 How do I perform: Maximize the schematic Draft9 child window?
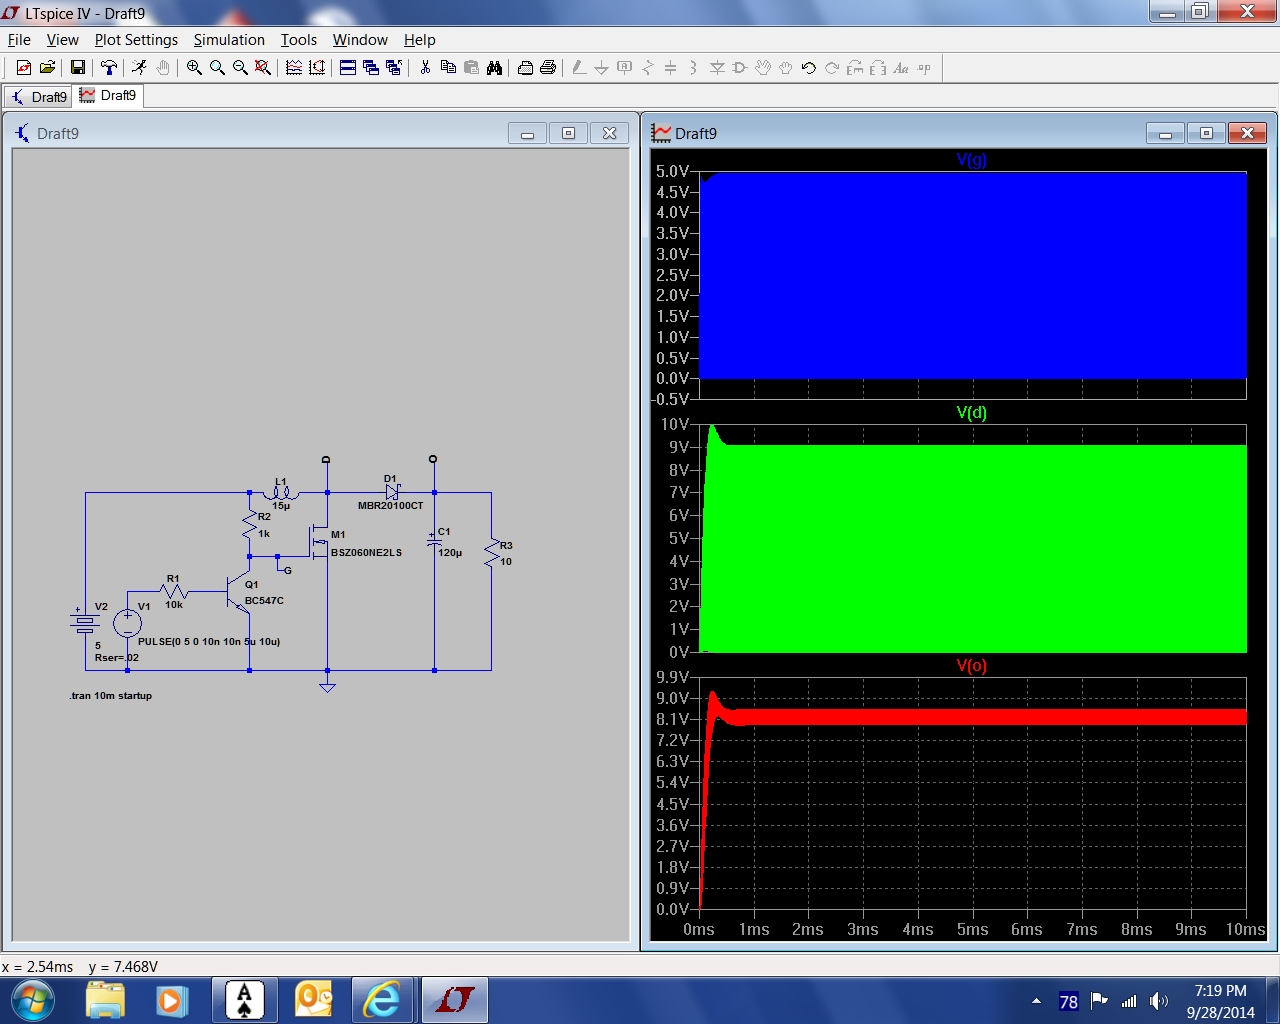pyautogui.click(x=568, y=133)
